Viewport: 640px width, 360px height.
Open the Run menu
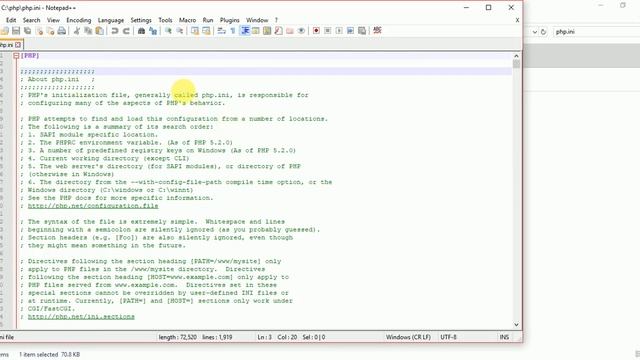[208, 20]
